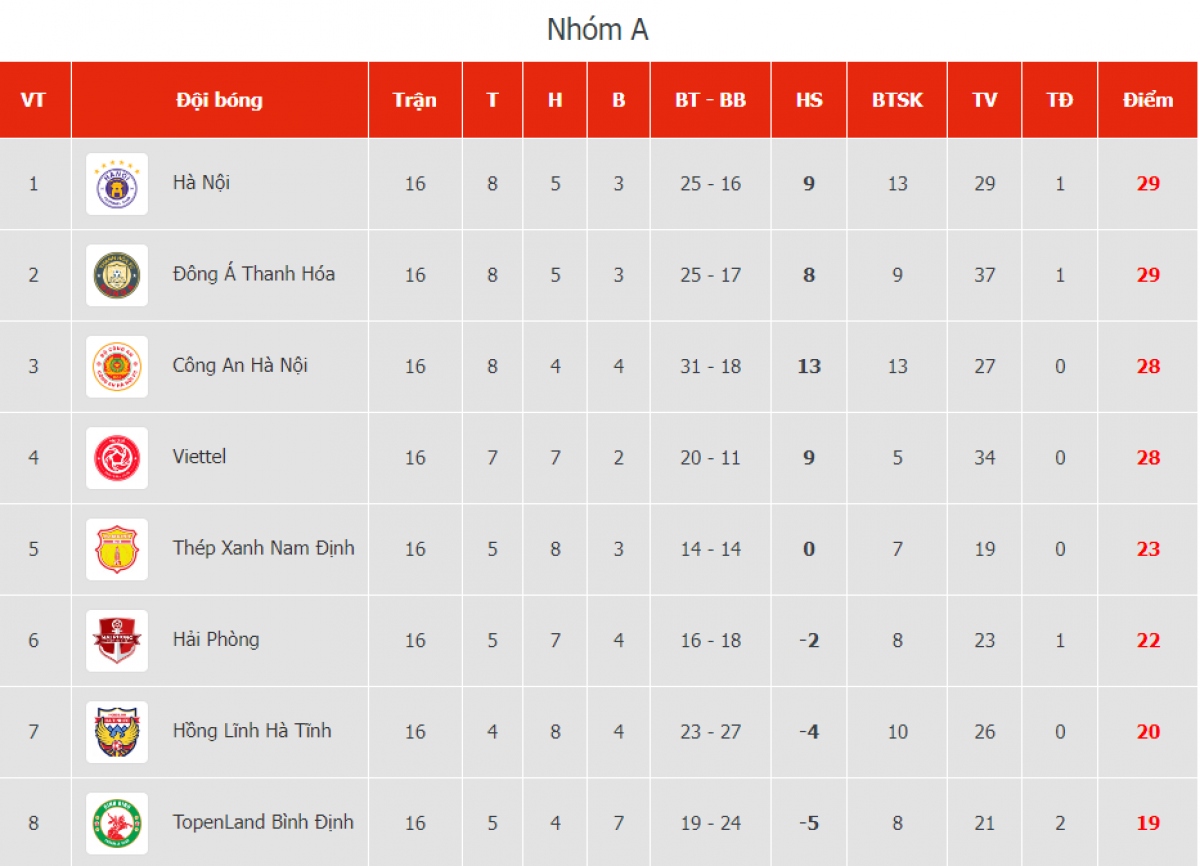Image resolution: width=1200 pixels, height=866 pixels.
Task: Click the Hà Nội club logo
Action: point(117,184)
